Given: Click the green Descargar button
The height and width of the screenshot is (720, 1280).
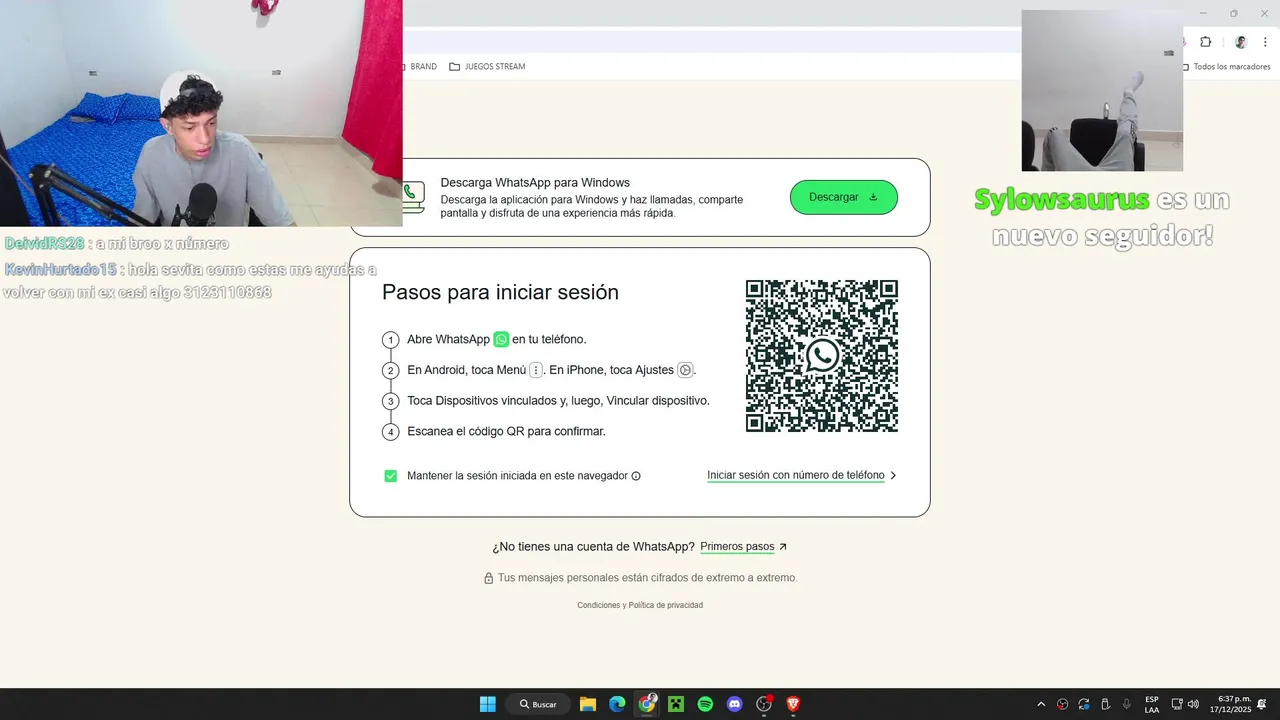Looking at the screenshot, I should pos(844,197).
